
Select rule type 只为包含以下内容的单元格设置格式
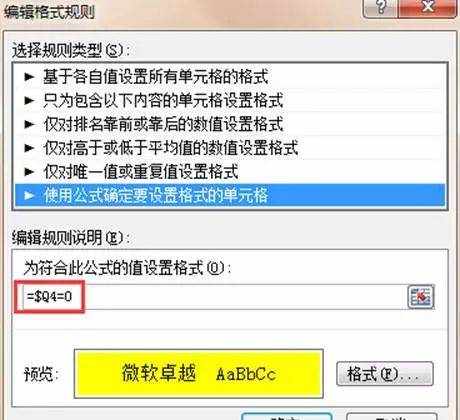point(230,100)
